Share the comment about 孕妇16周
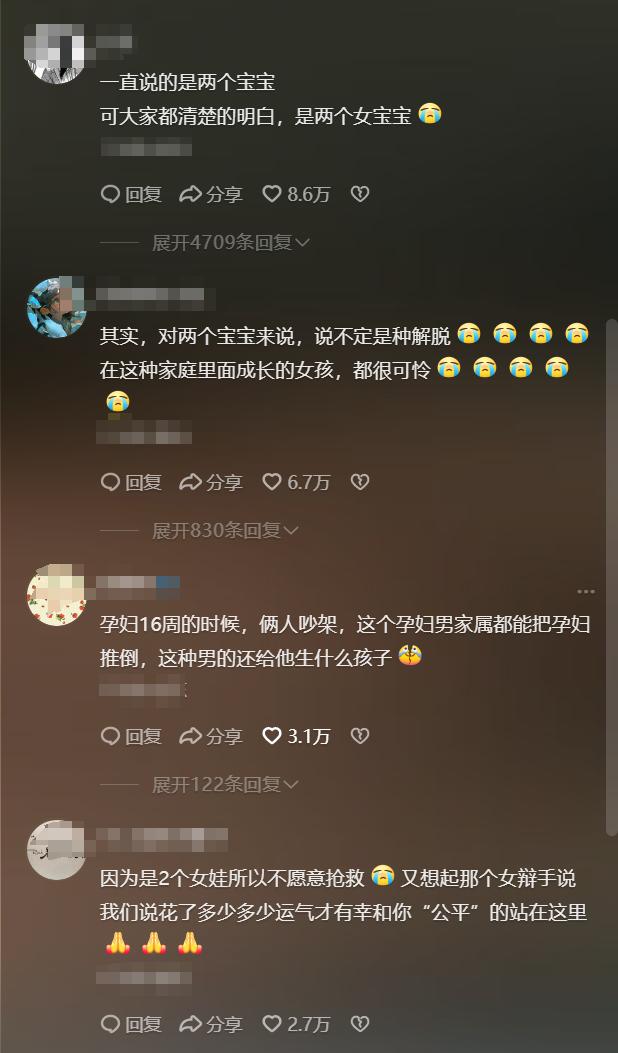 tap(211, 736)
